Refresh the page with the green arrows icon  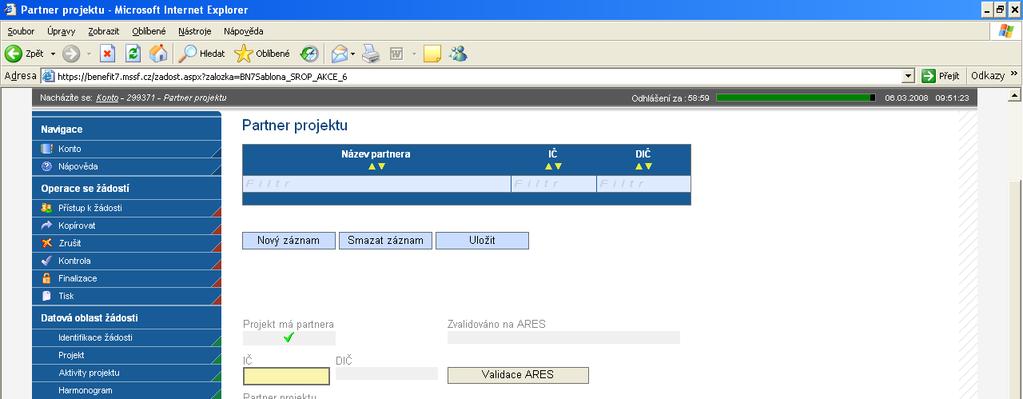pos(133,53)
